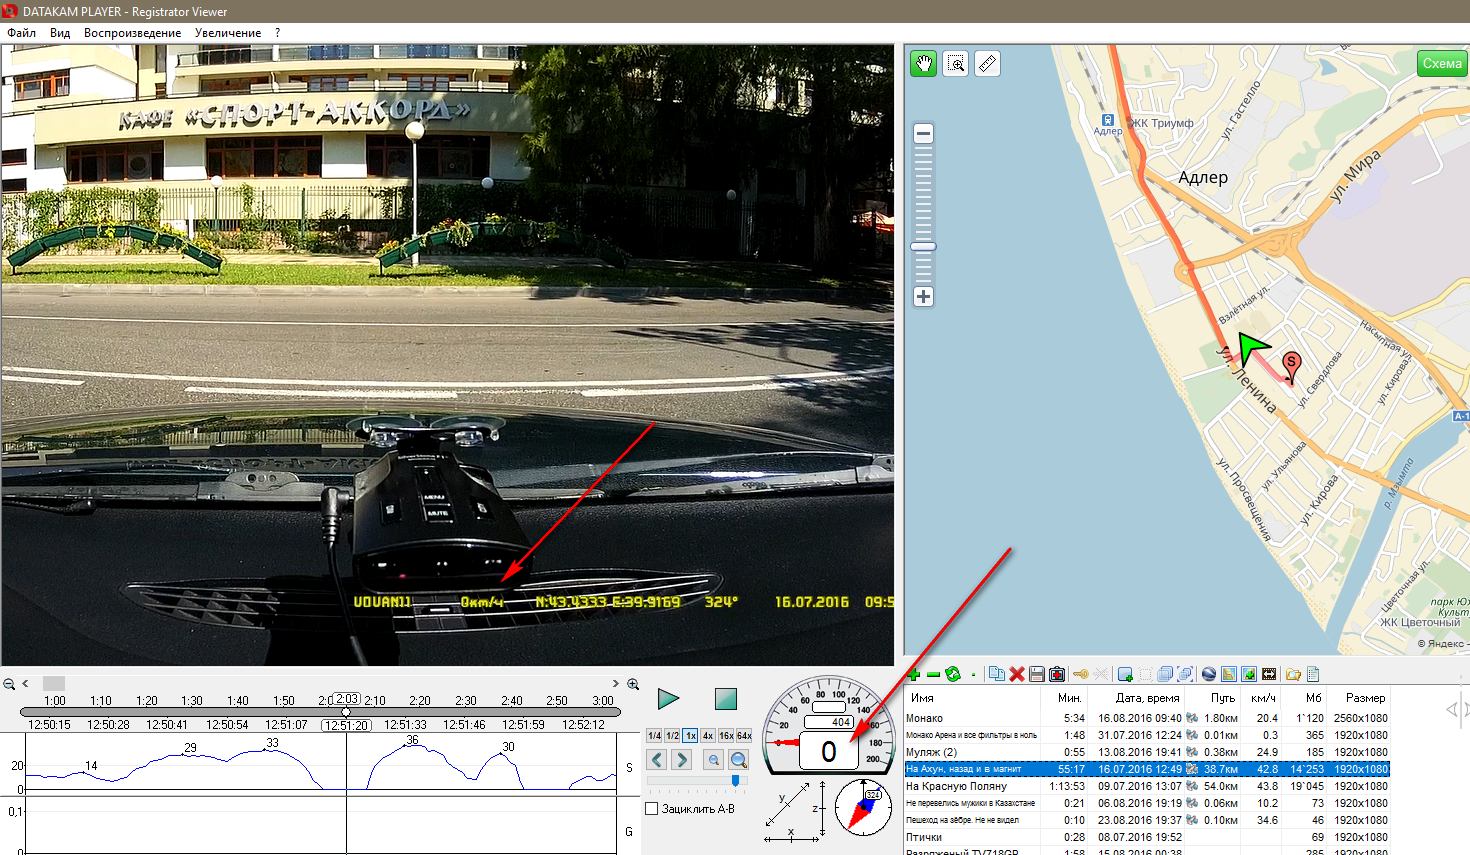Click the red X delete icon
This screenshot has height=855, width=1470.
coord(1017,675)
